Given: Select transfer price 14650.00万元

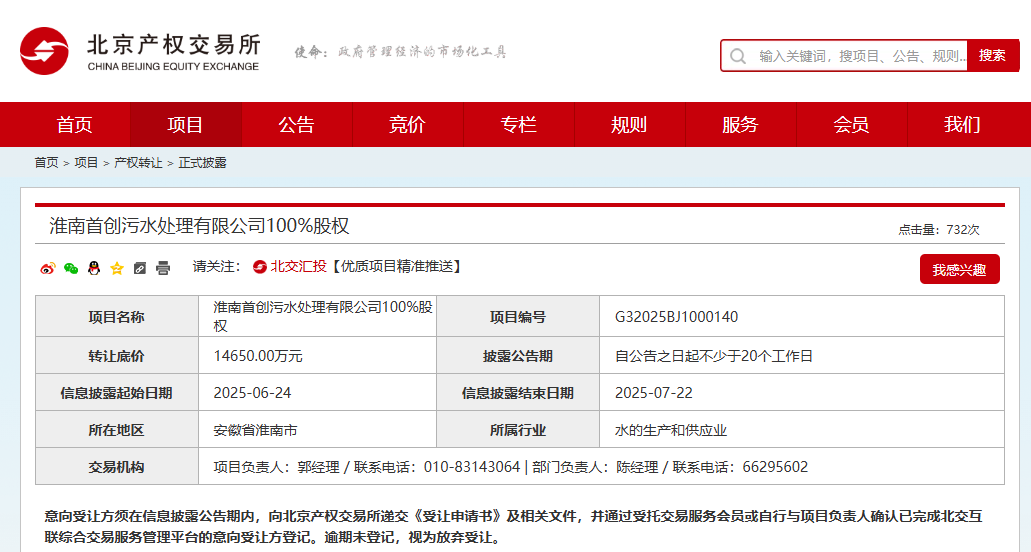Looking at the screenshot, I should [258, 356].
